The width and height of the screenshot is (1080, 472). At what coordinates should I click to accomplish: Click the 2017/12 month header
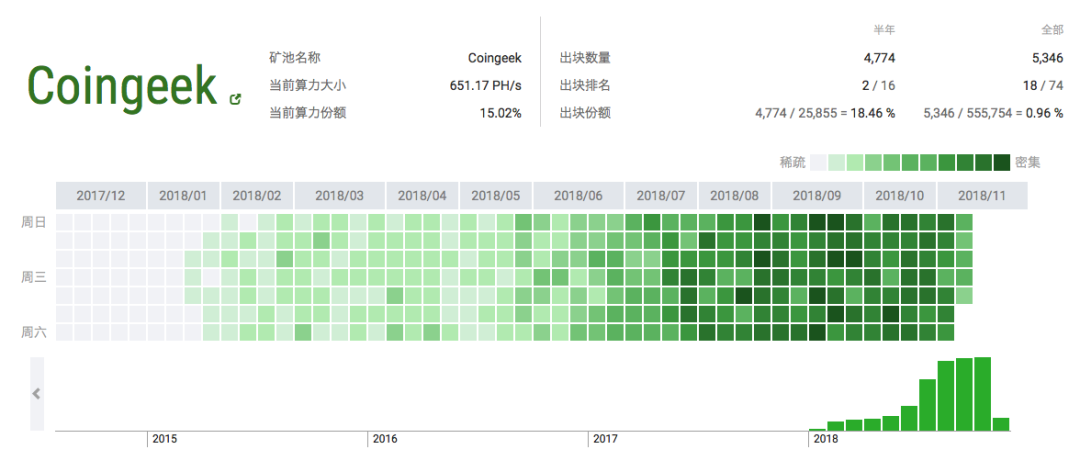click(x=101, y=196)
